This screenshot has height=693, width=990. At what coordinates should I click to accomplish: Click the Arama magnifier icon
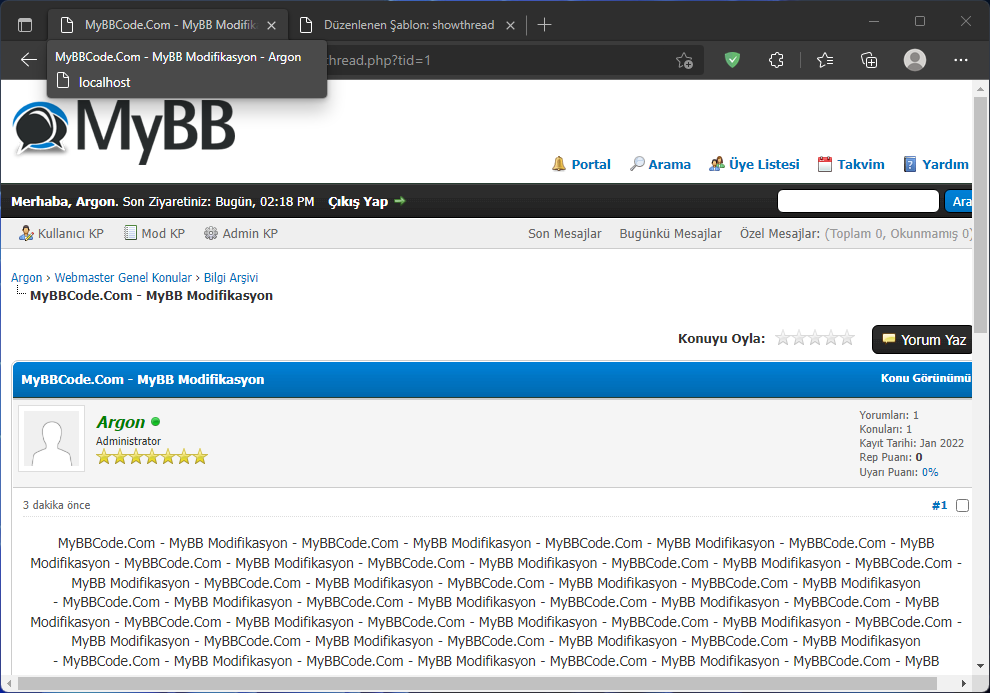click(637, 164)
